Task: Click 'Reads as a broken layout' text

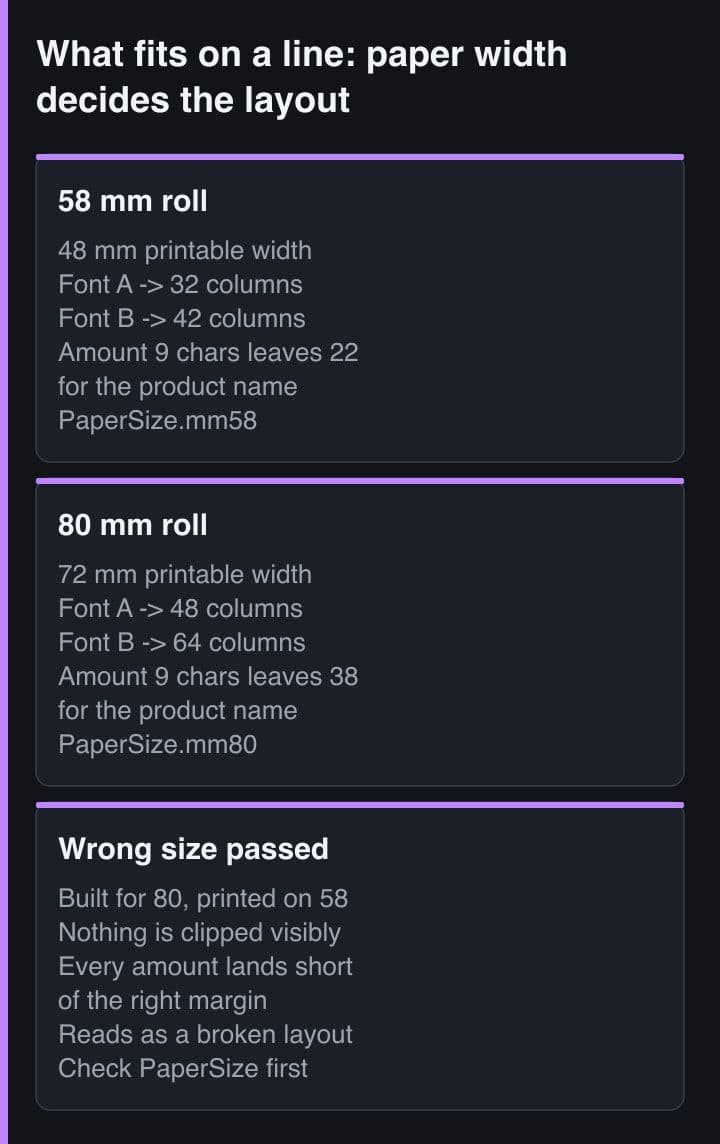Action: (x=205, y=1034)
